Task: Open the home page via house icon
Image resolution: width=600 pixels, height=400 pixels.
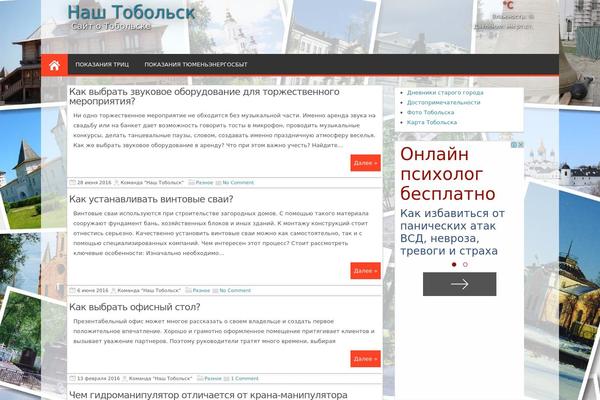Action: (x=54, y=65)
